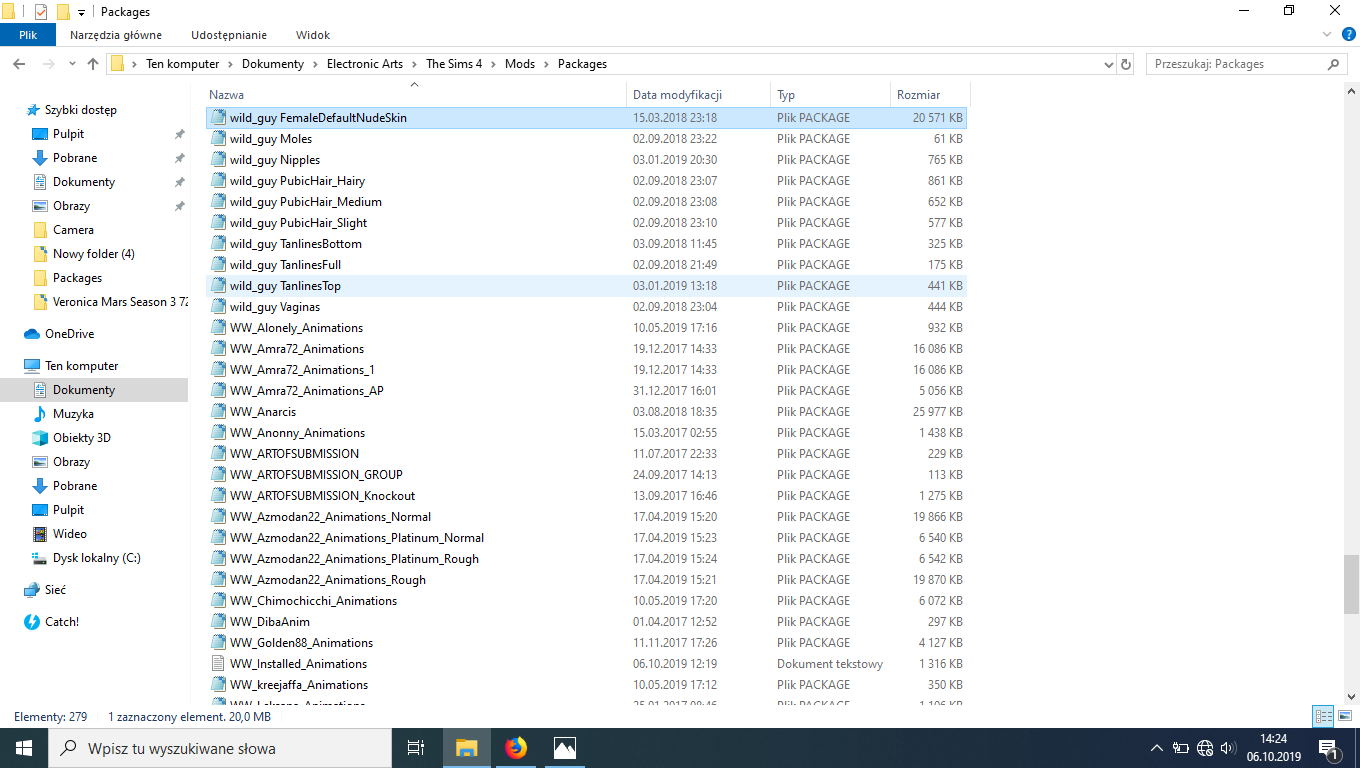
Task: Open the address bar history dropdown
Action: point(1107,64)
